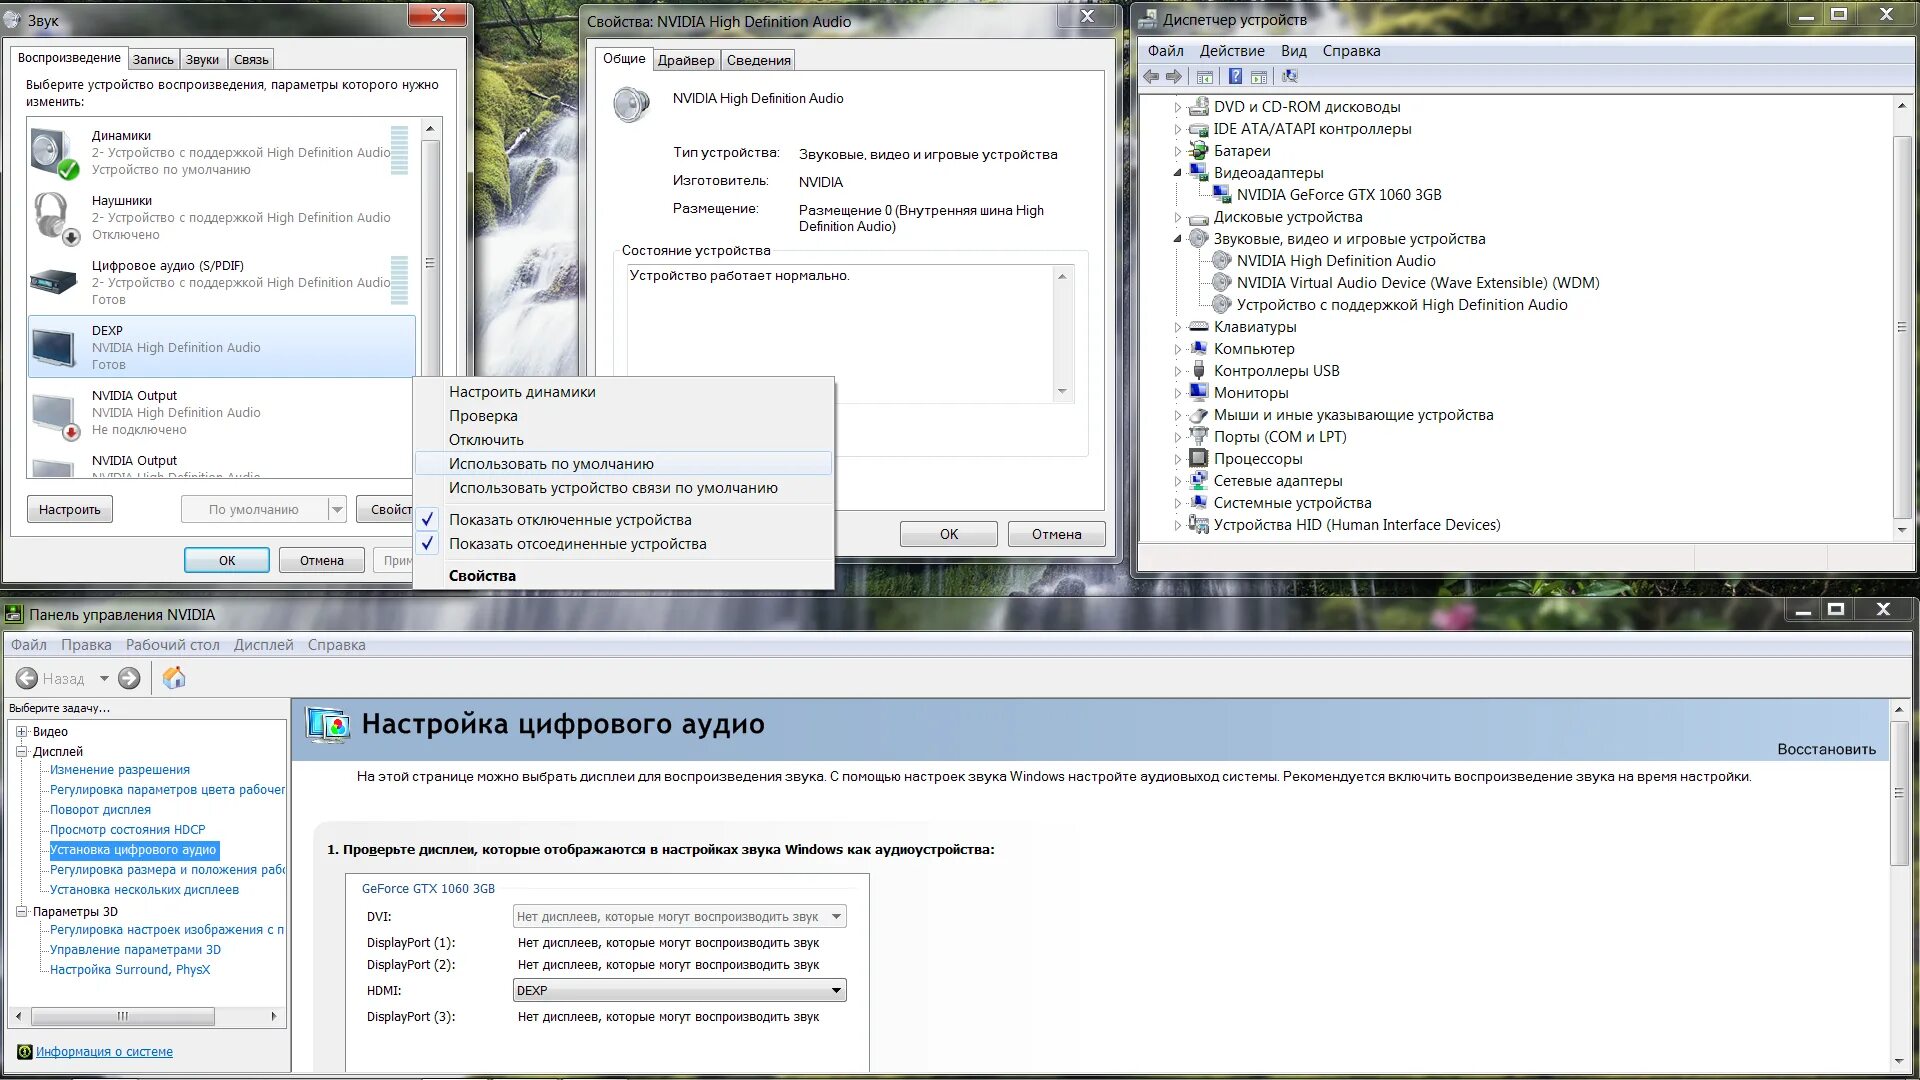Click the scan for hardware changes icon
The image size is (1920, 1080).
(1290, 77)
